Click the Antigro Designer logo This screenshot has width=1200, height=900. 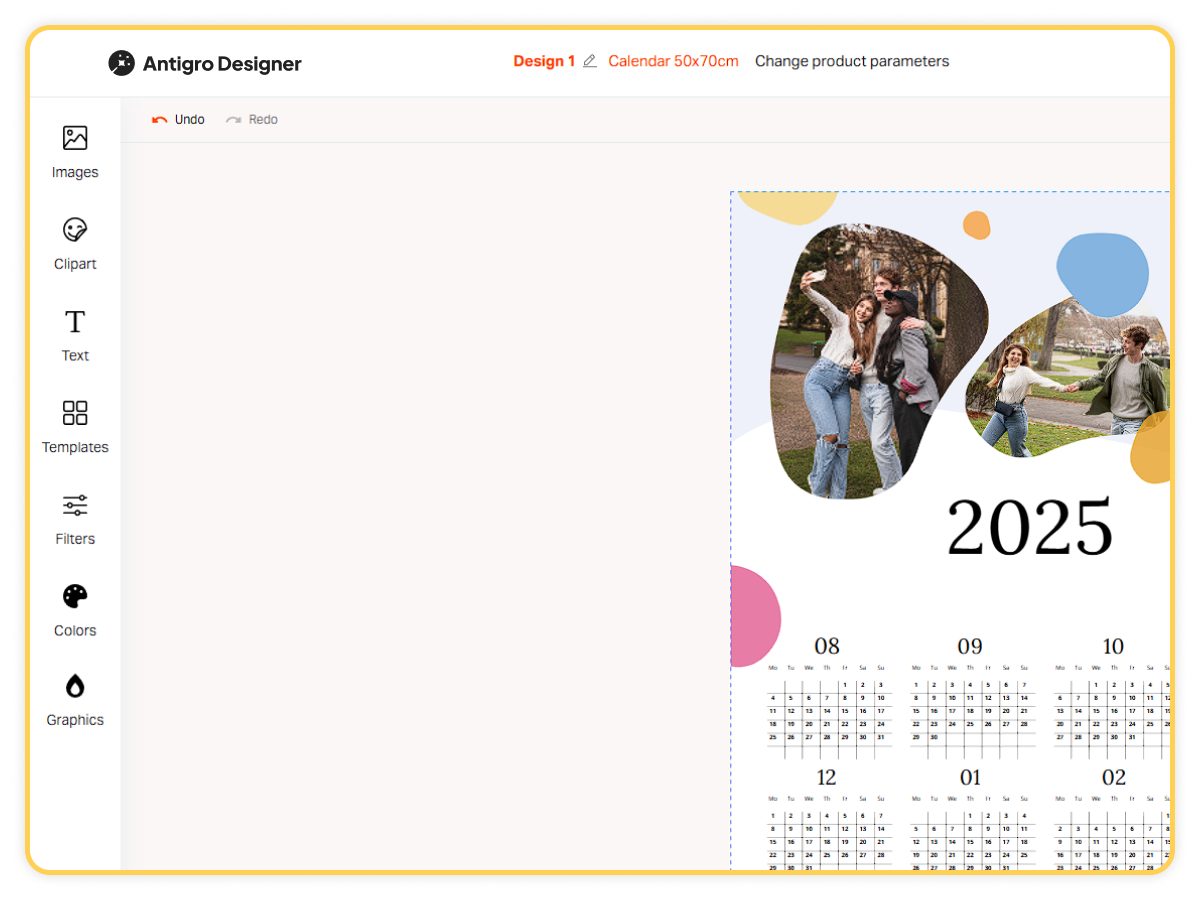click(205, 64)
